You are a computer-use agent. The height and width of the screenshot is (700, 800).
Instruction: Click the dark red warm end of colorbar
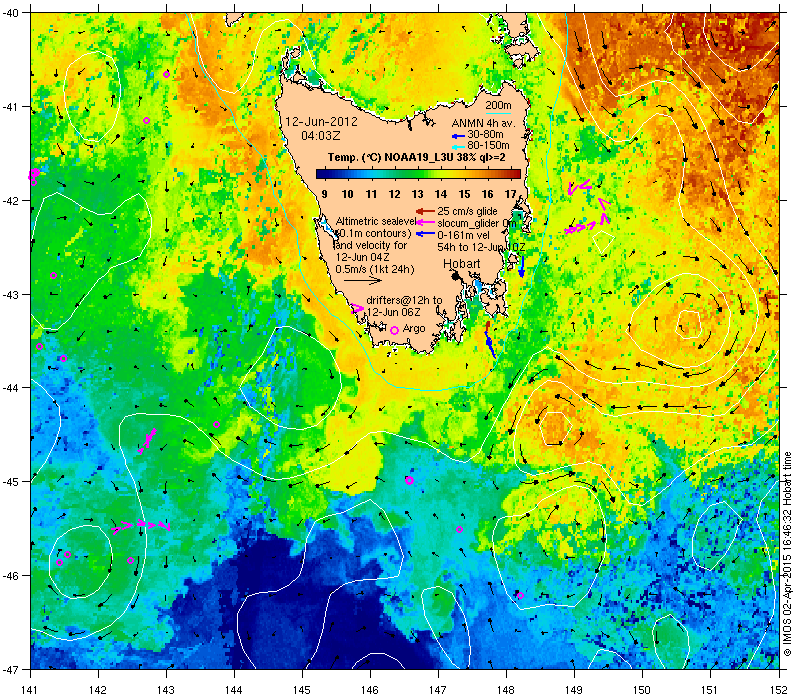[514, 174]
